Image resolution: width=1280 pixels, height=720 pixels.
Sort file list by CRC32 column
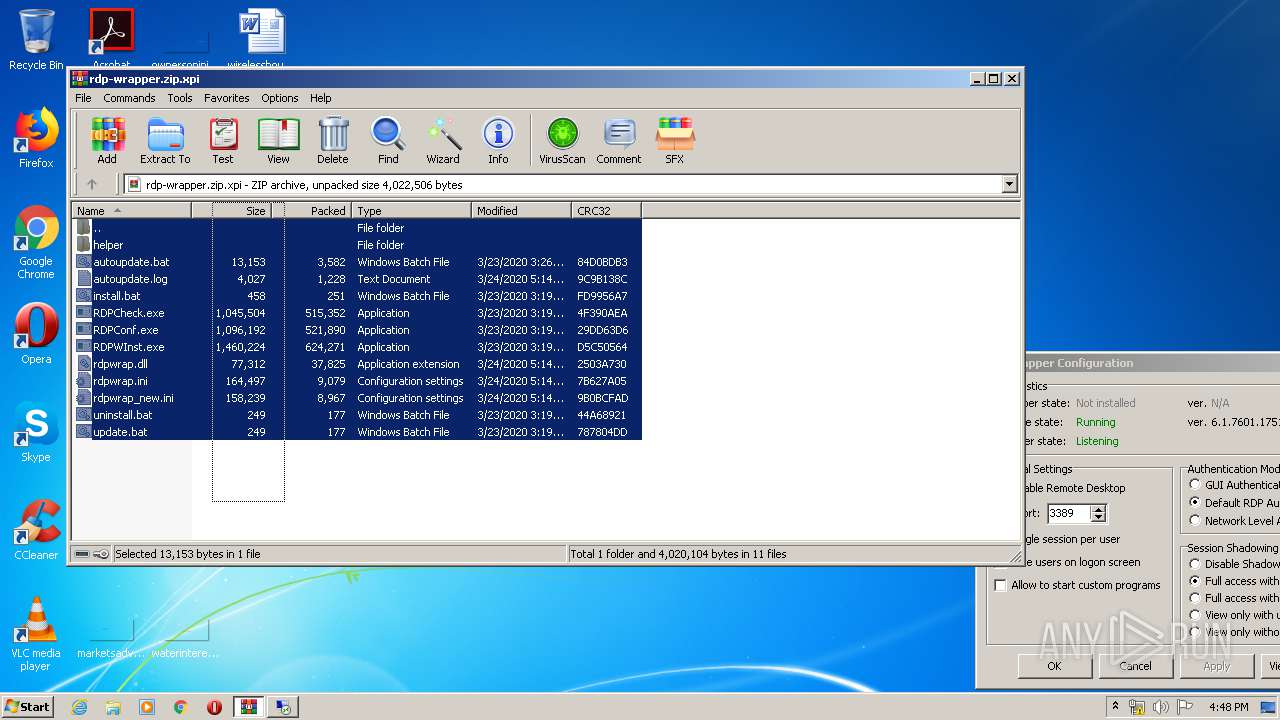606,210
